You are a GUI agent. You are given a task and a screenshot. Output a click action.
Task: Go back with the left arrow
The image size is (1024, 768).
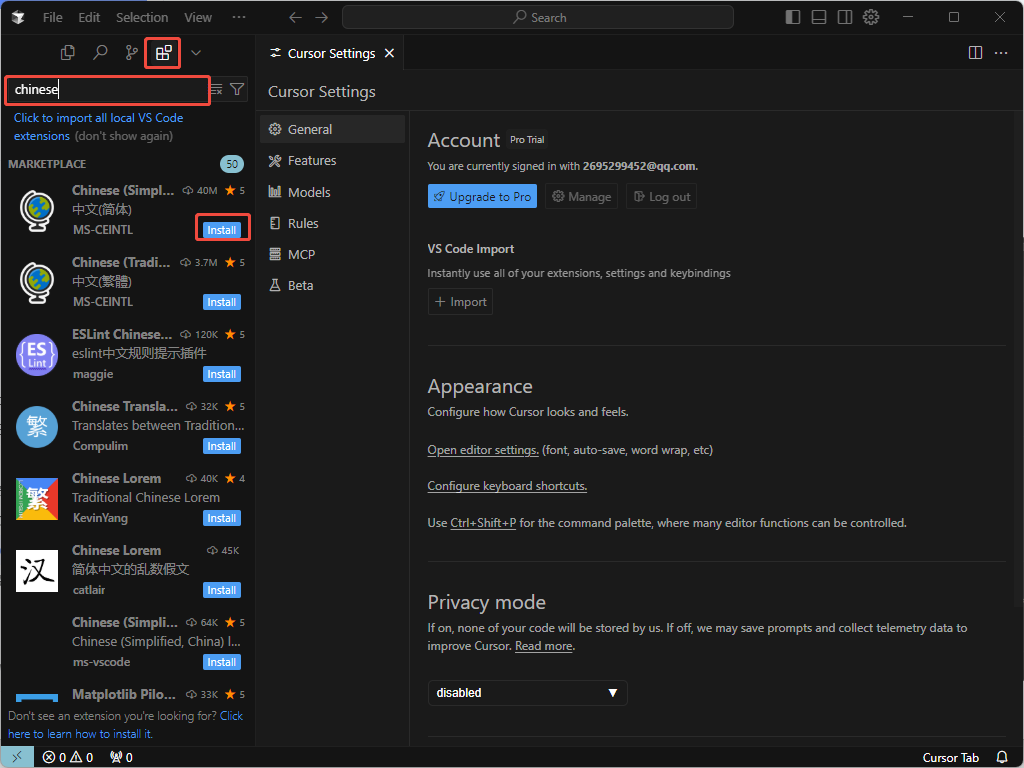[x=295, y=18]
